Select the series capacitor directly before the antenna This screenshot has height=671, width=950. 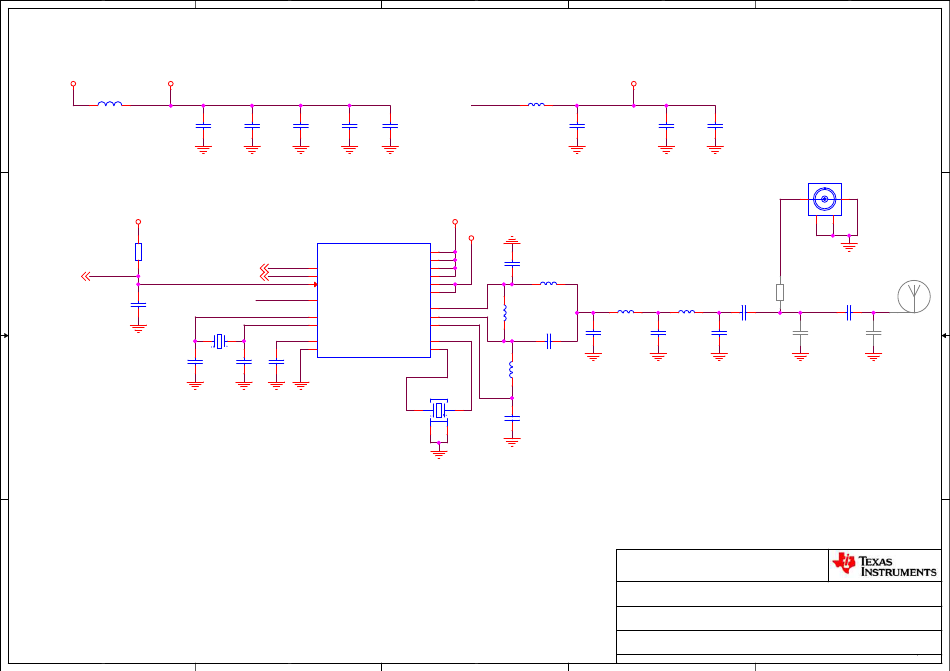click(849, 312)
